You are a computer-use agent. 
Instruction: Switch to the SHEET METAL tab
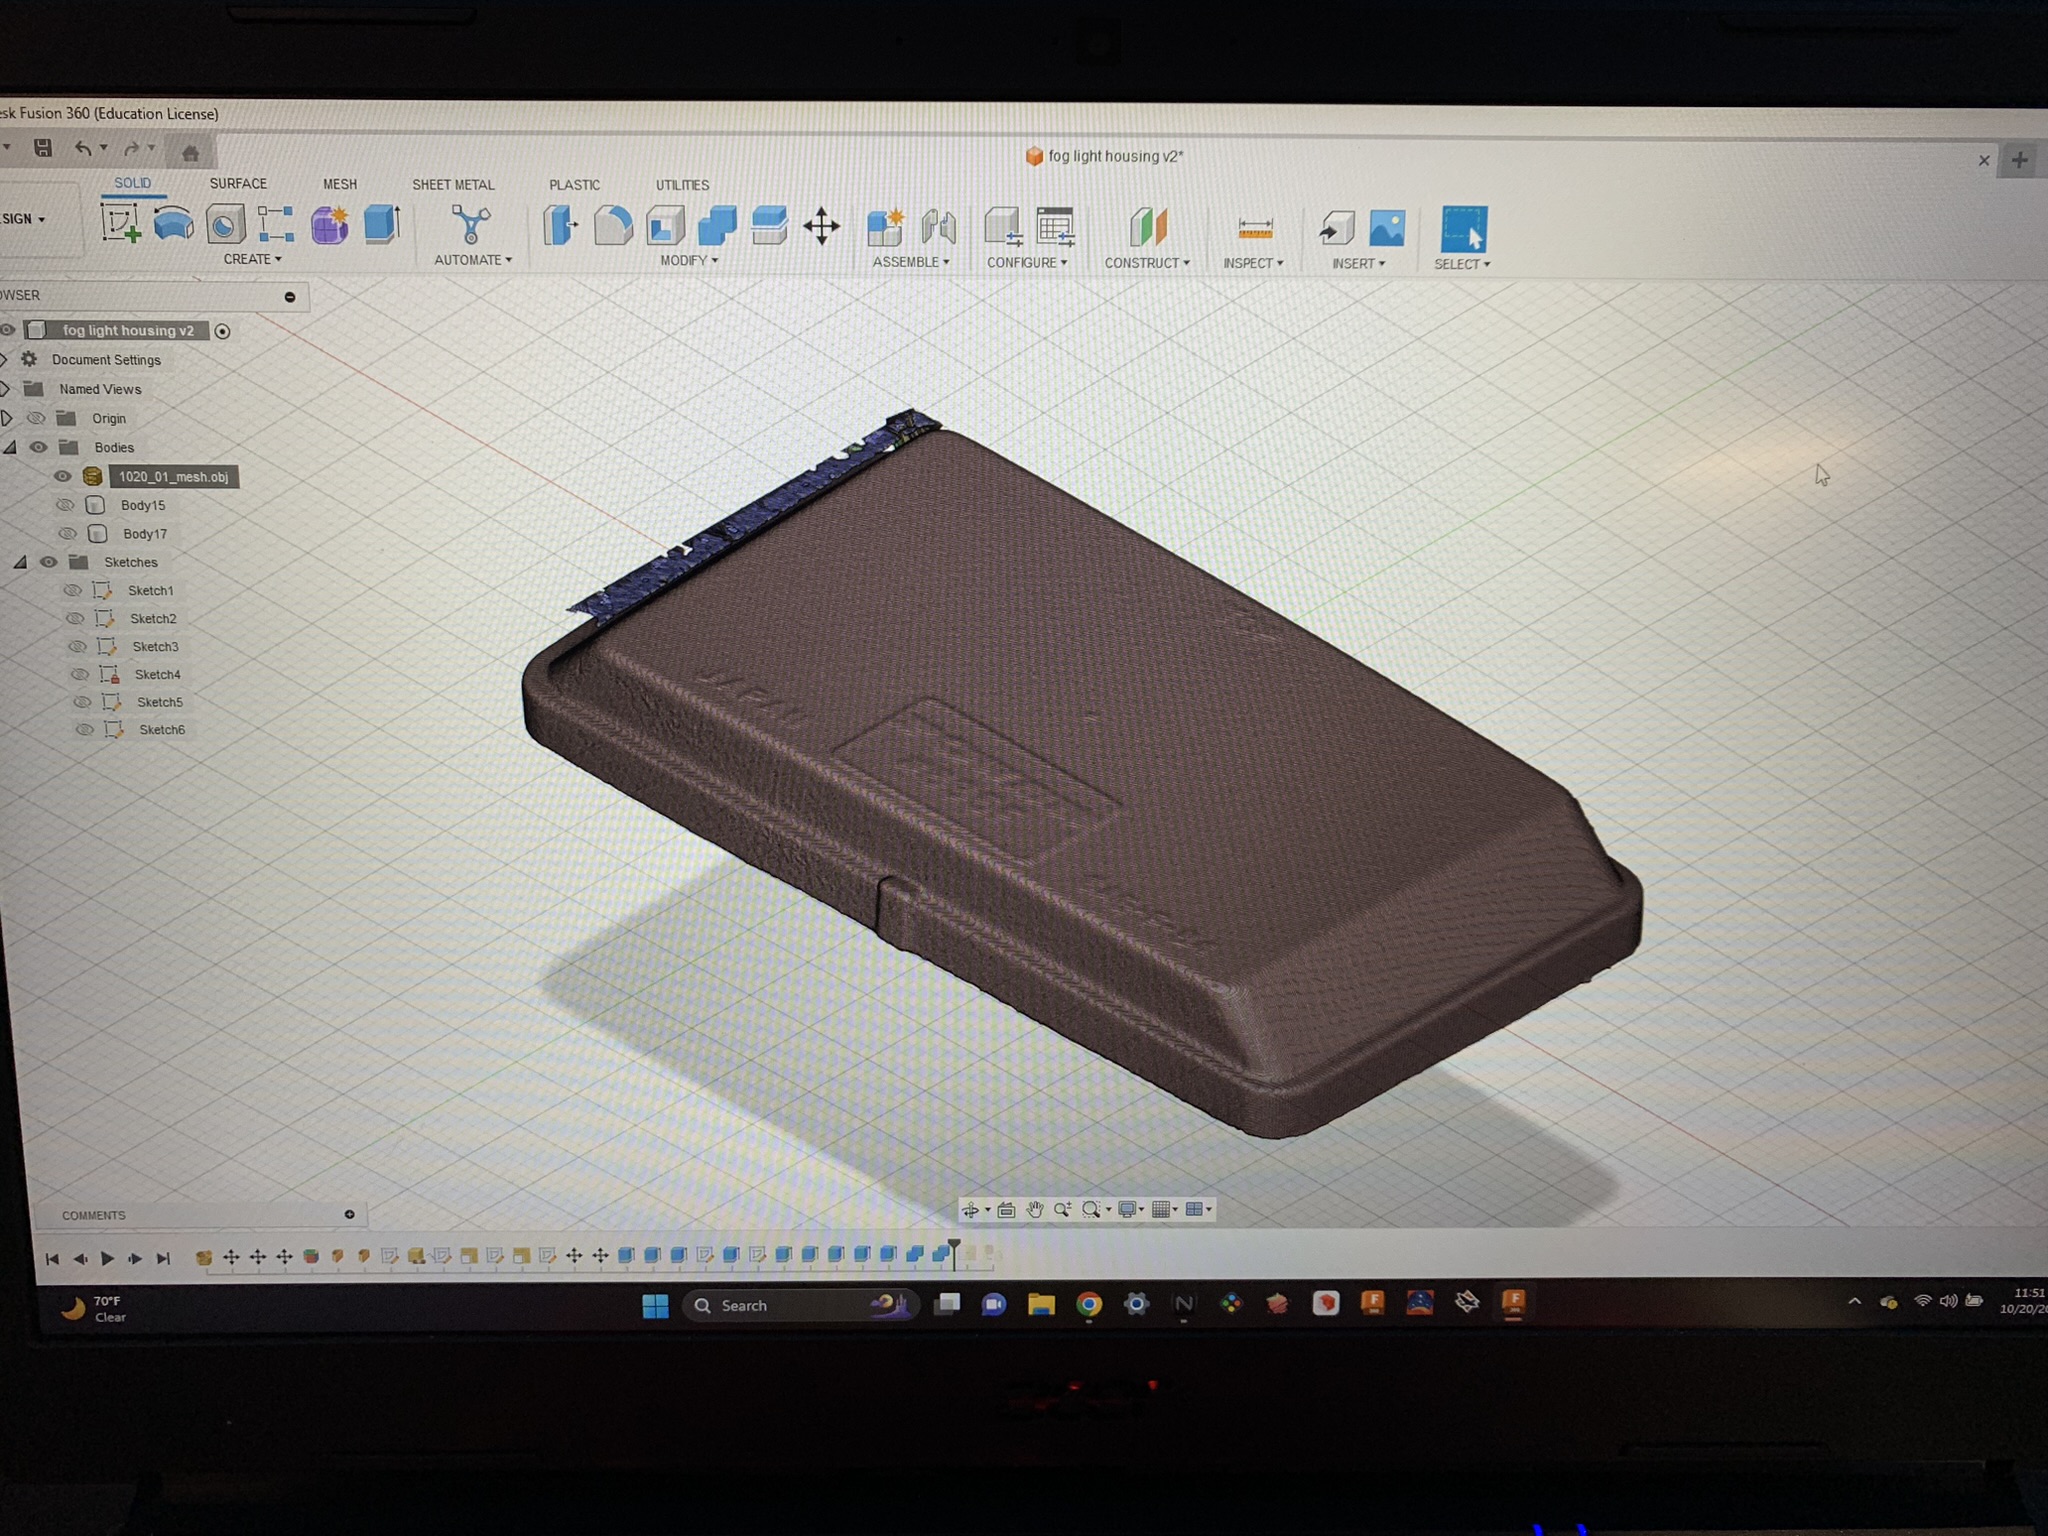coord(453,185)
